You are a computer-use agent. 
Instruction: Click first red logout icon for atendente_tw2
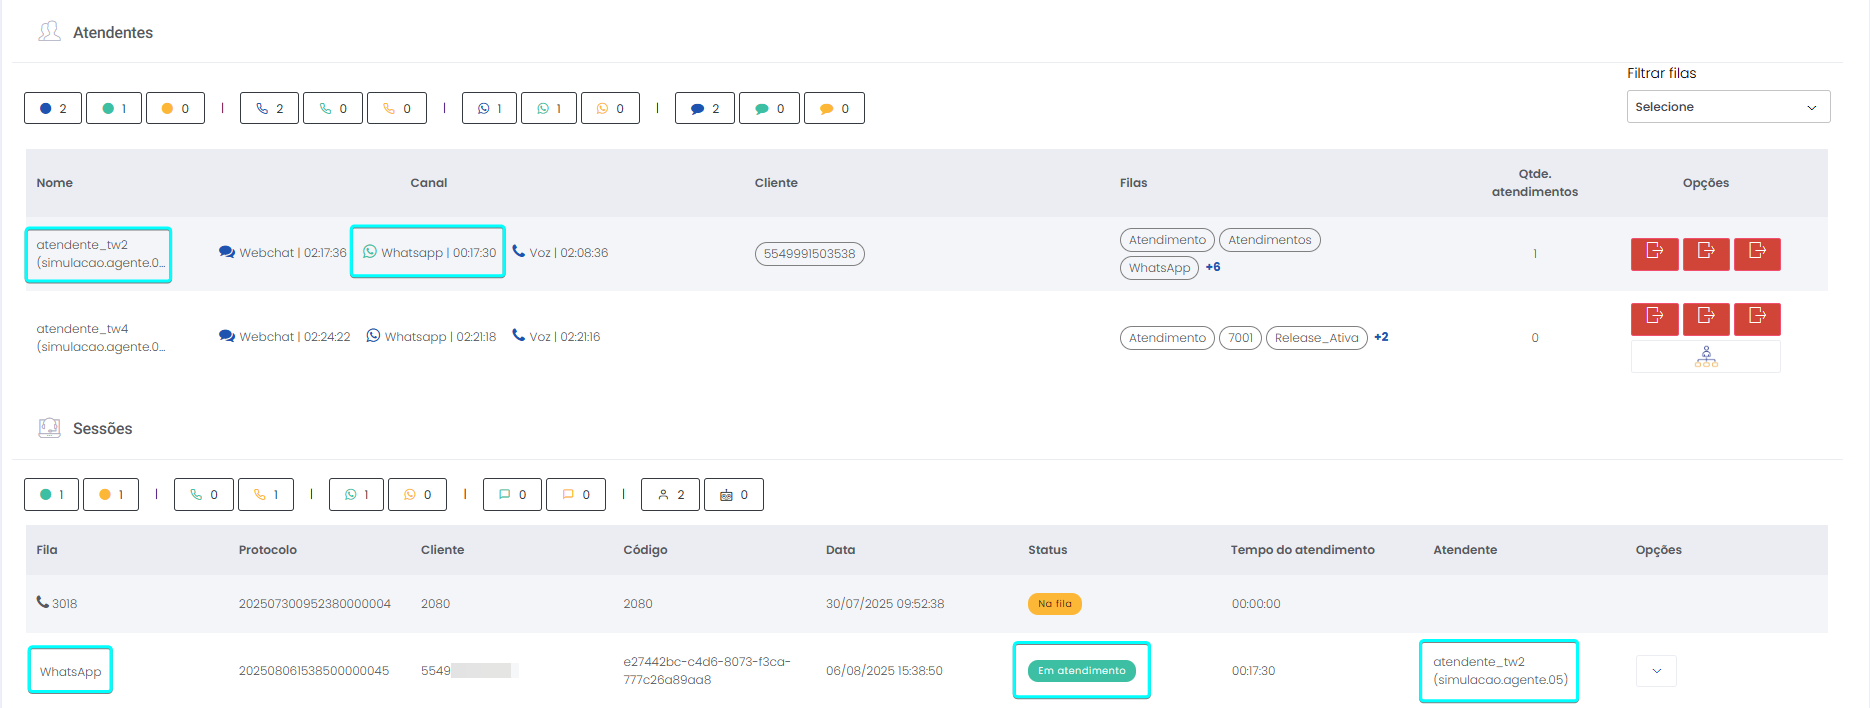(x=1655, y=253)
